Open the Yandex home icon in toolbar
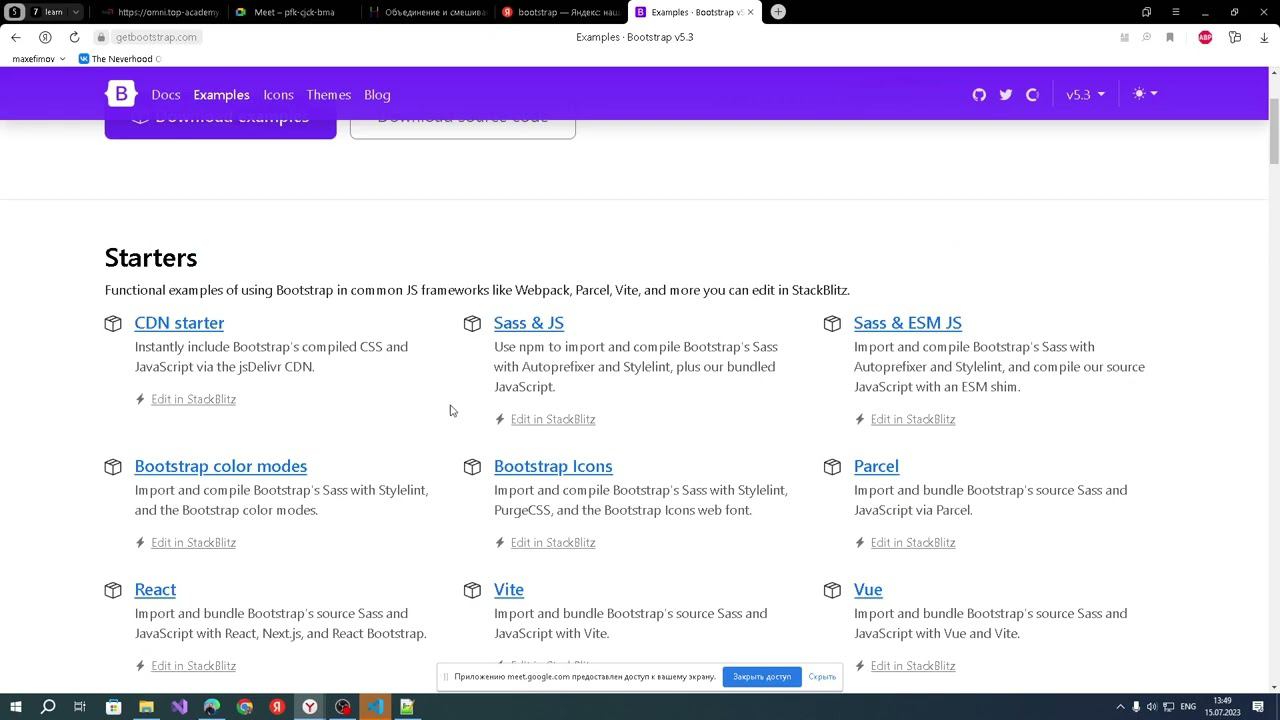This screenshot has width=1280, height=720. click(x=45, y=37)
